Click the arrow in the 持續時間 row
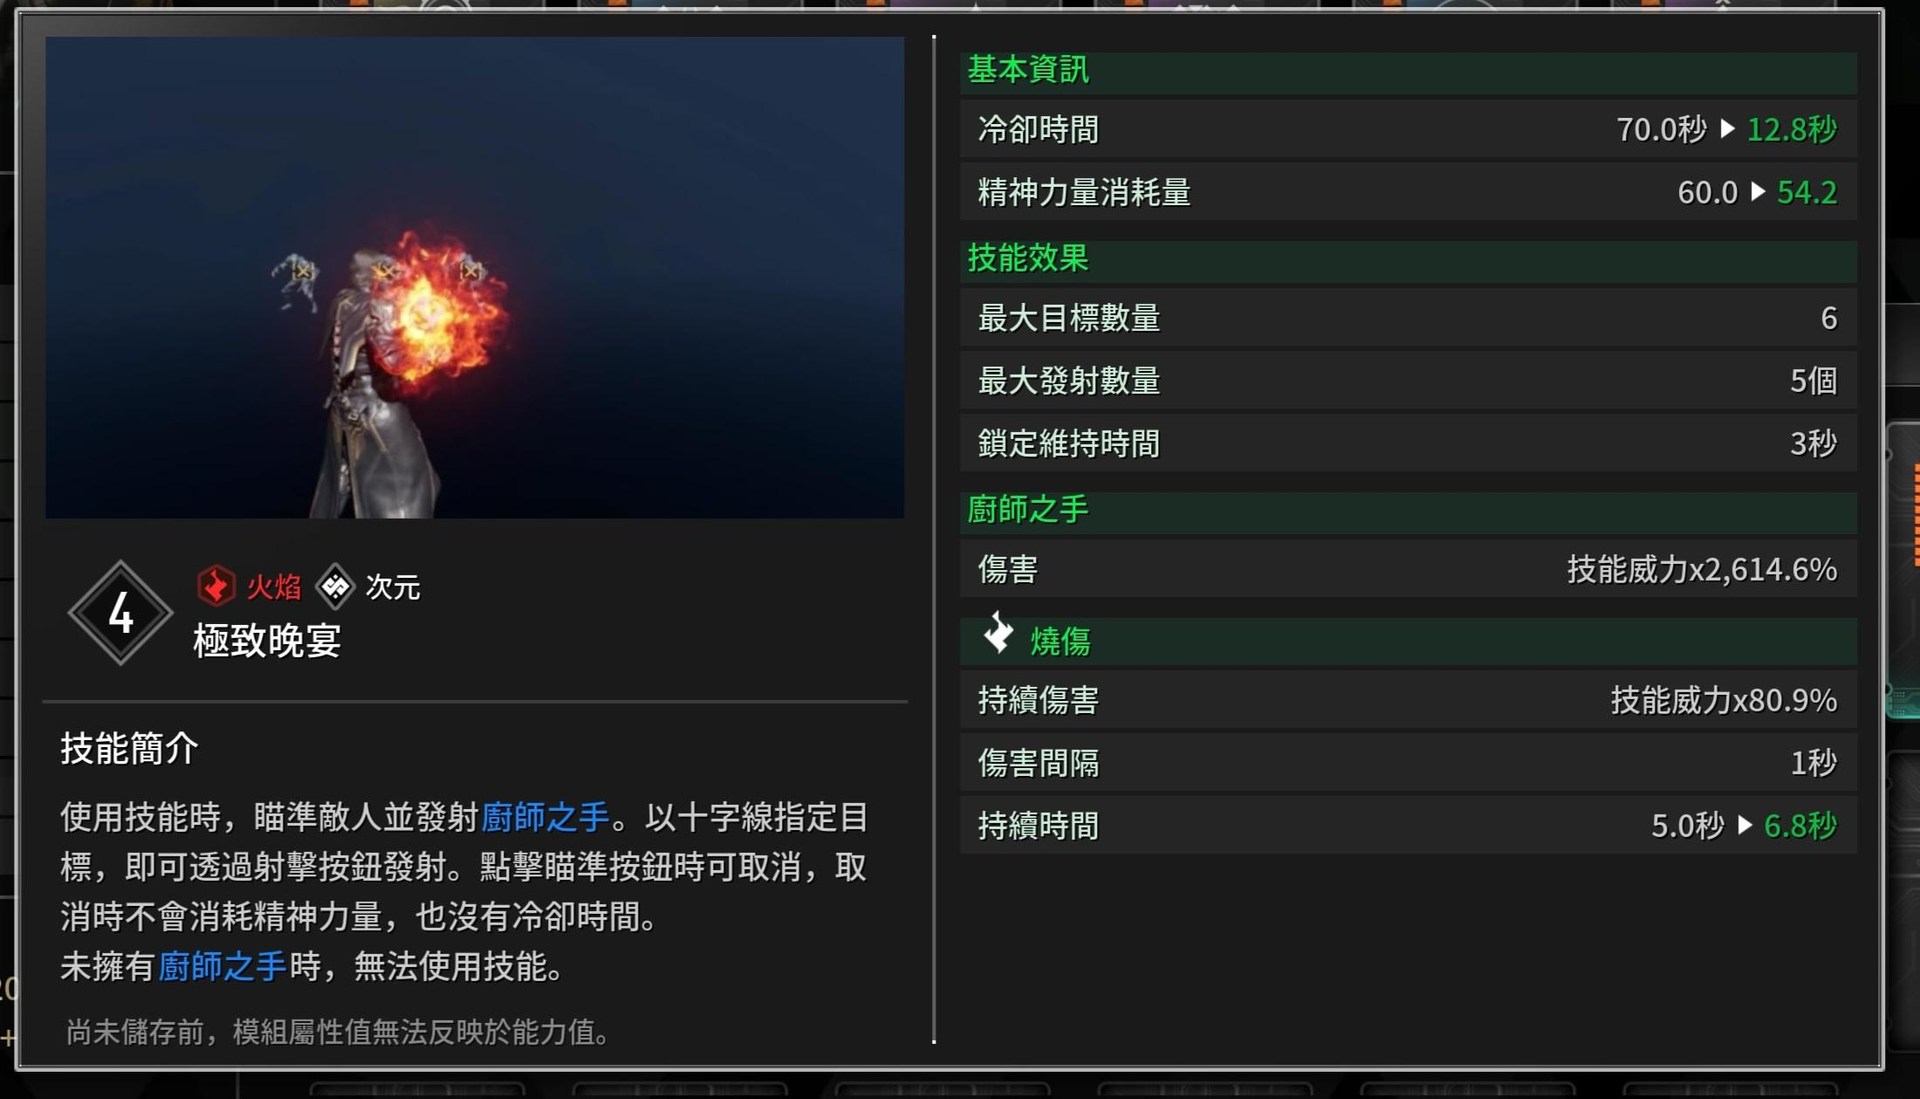The height and width of the screenshot is (1099, 1920). (1745, 826)
